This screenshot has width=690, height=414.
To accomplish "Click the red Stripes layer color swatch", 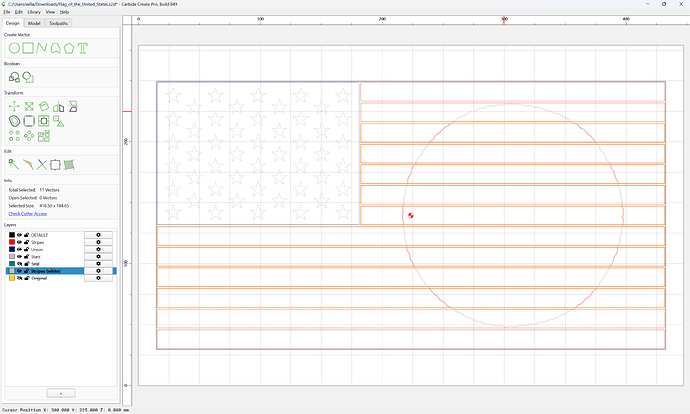I will pyautogui.click(x=12, y=242).
